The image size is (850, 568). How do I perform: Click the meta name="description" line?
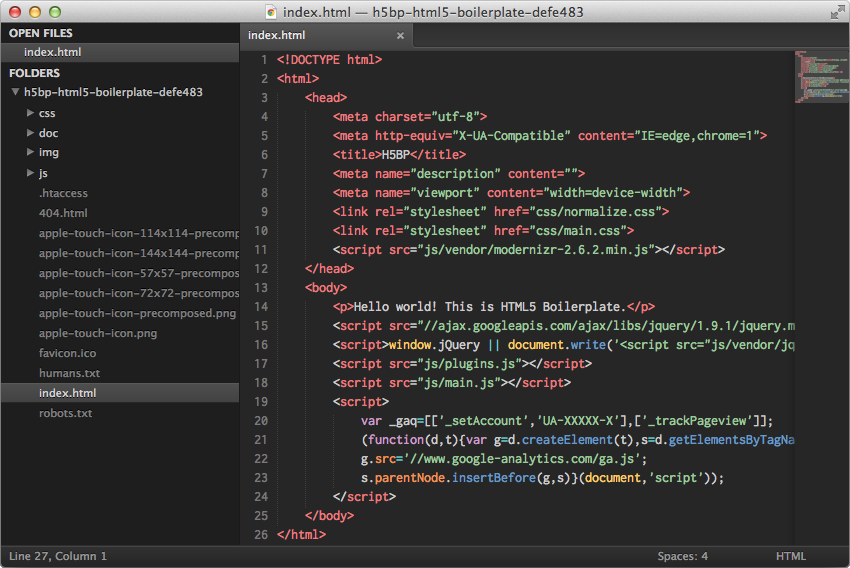[x=459, y=174]
